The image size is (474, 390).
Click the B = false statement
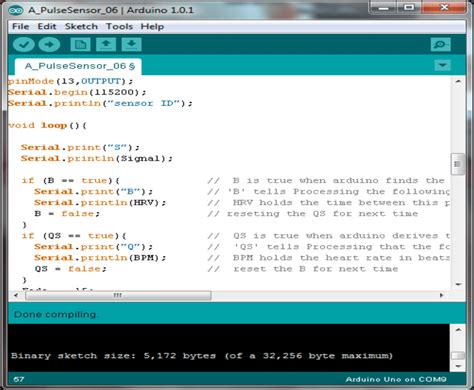pyautogui.click(x=67, y=213)
